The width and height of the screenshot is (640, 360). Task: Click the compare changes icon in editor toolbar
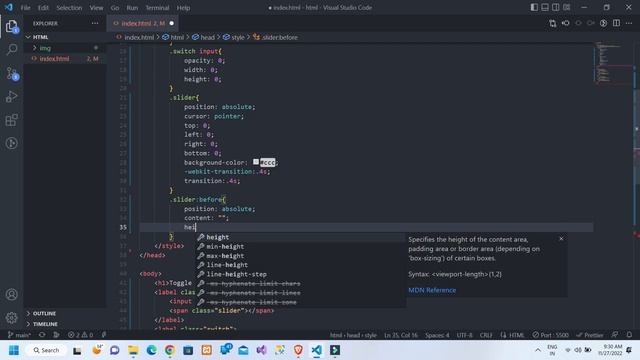(x=552, y=23)
